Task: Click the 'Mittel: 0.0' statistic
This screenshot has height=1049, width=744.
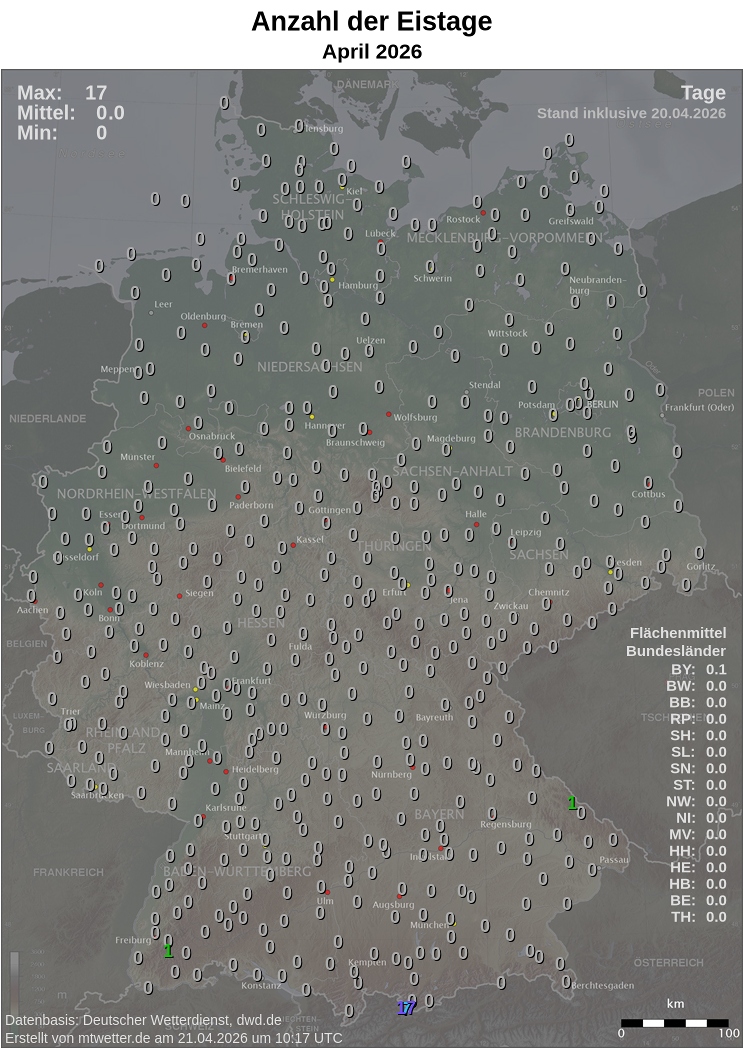Action: [70, 113]
